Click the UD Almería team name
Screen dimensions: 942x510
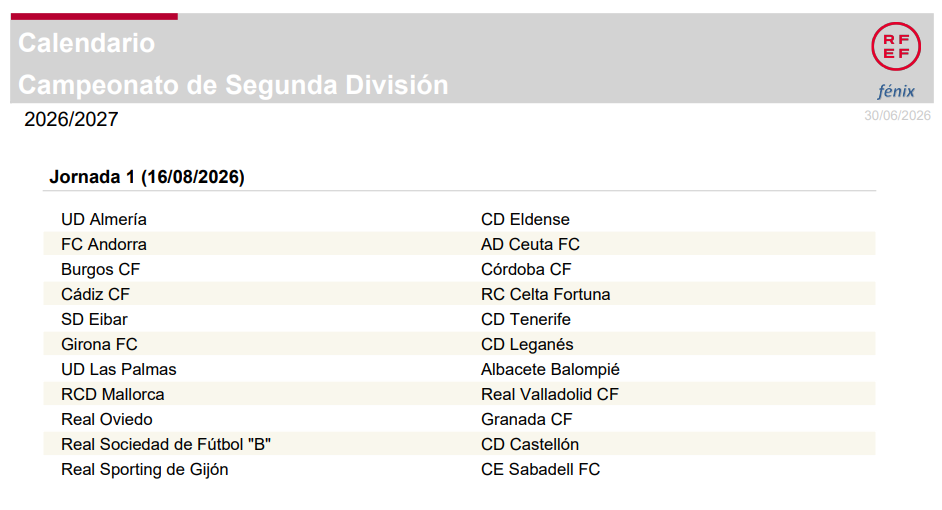point(104,219)
